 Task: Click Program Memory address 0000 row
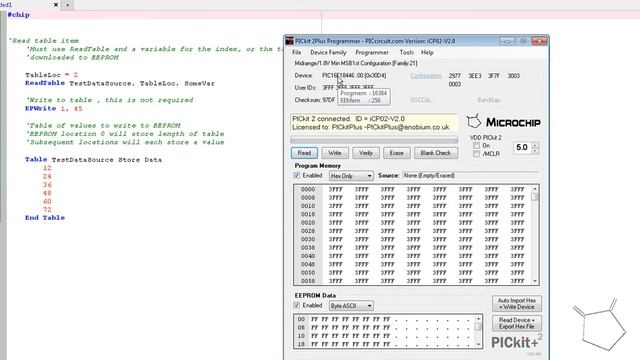413,189
